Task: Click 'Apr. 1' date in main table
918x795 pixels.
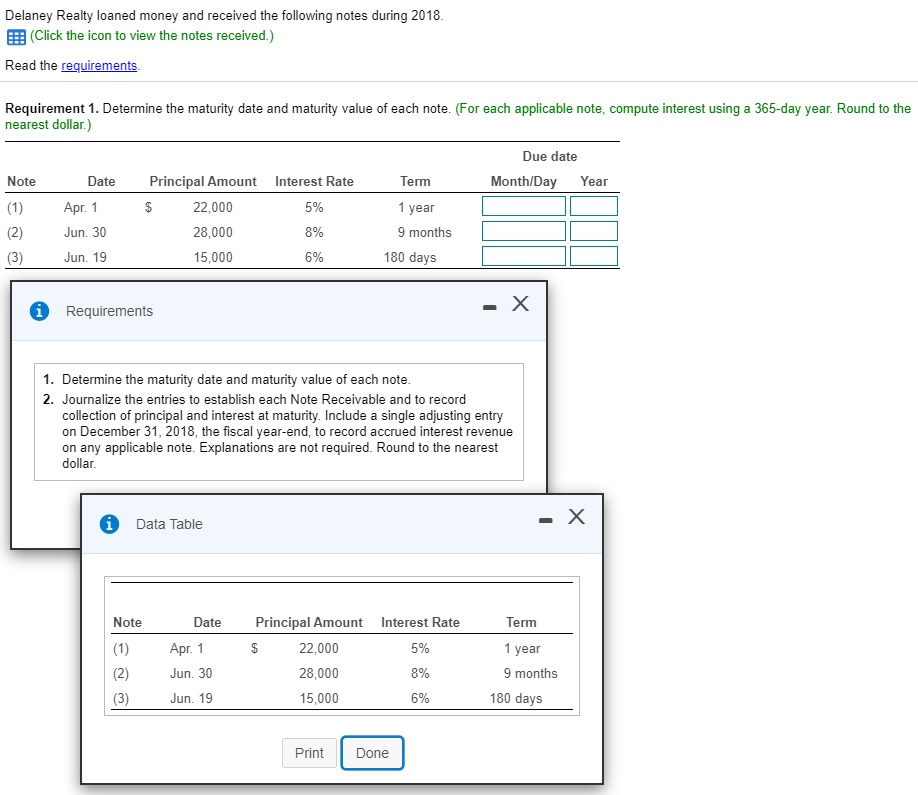Action: (x=81, y=208)
